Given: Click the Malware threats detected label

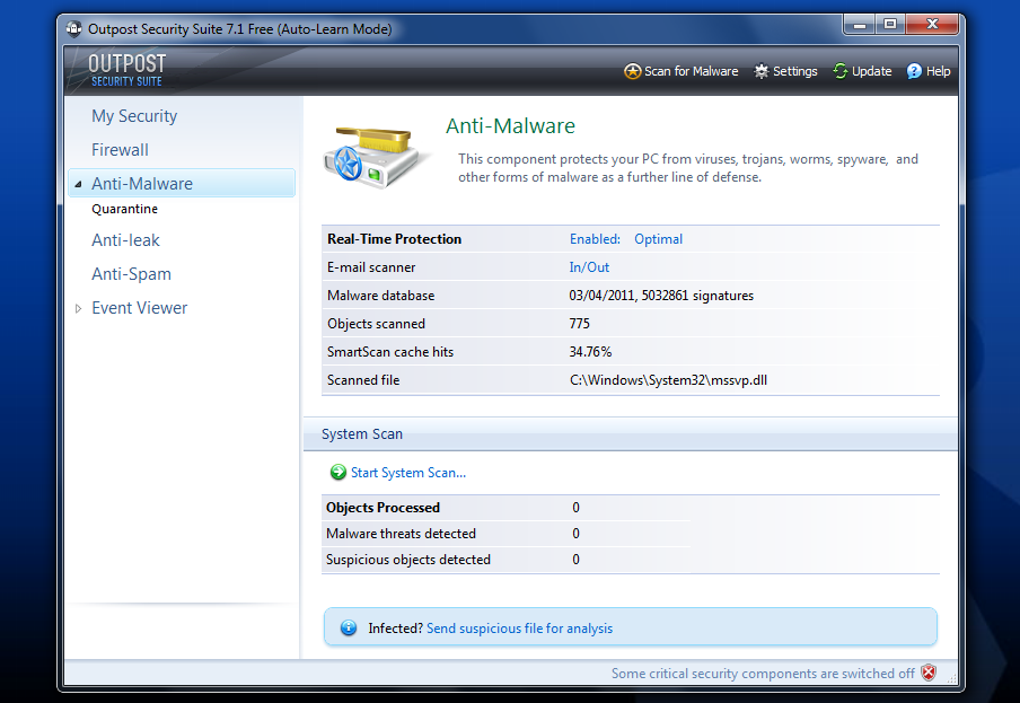Looking at the screenshot, I should click(401, 534).
